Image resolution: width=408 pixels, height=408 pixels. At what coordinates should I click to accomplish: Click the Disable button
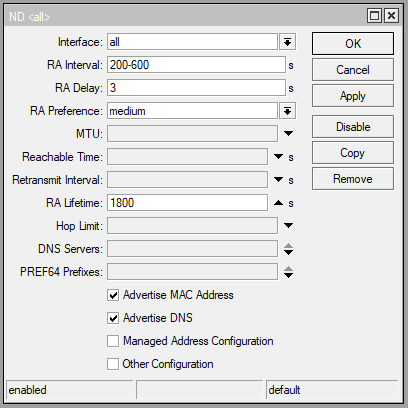[353, 127]
